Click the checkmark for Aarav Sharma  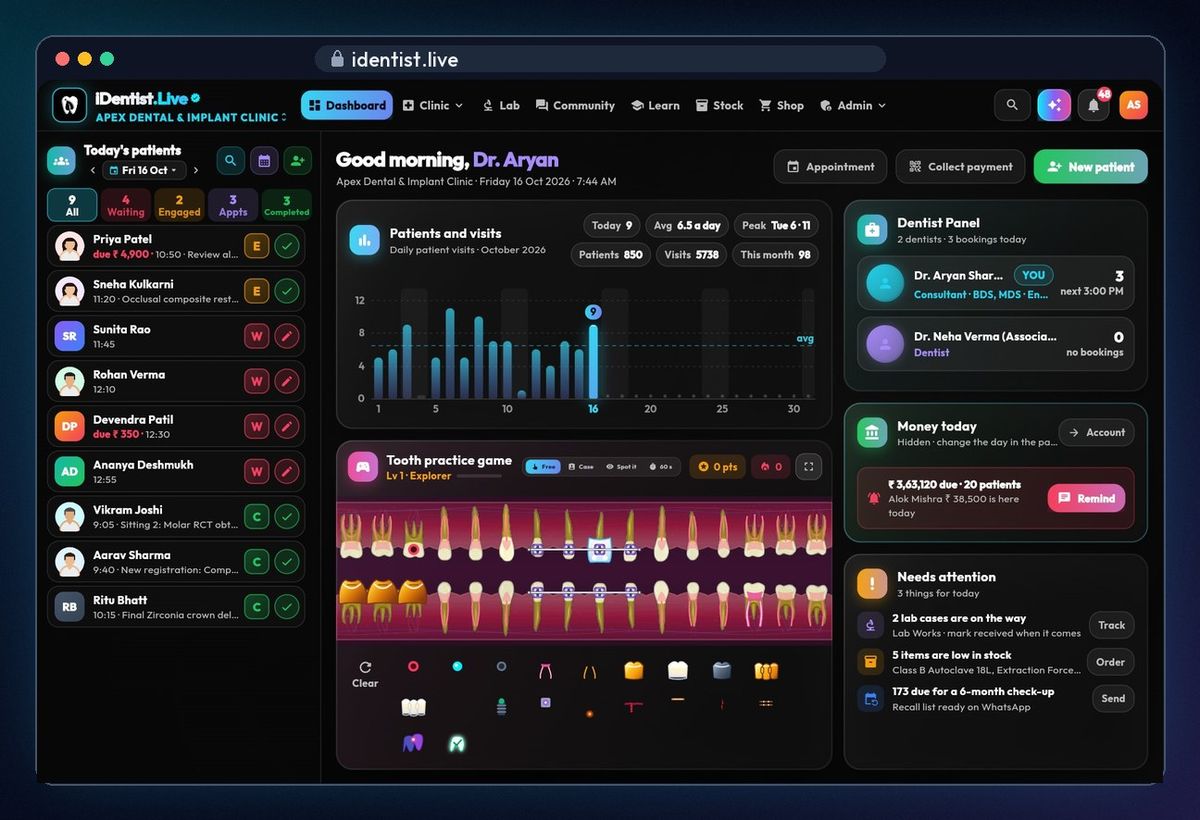[x=287, y=561]
